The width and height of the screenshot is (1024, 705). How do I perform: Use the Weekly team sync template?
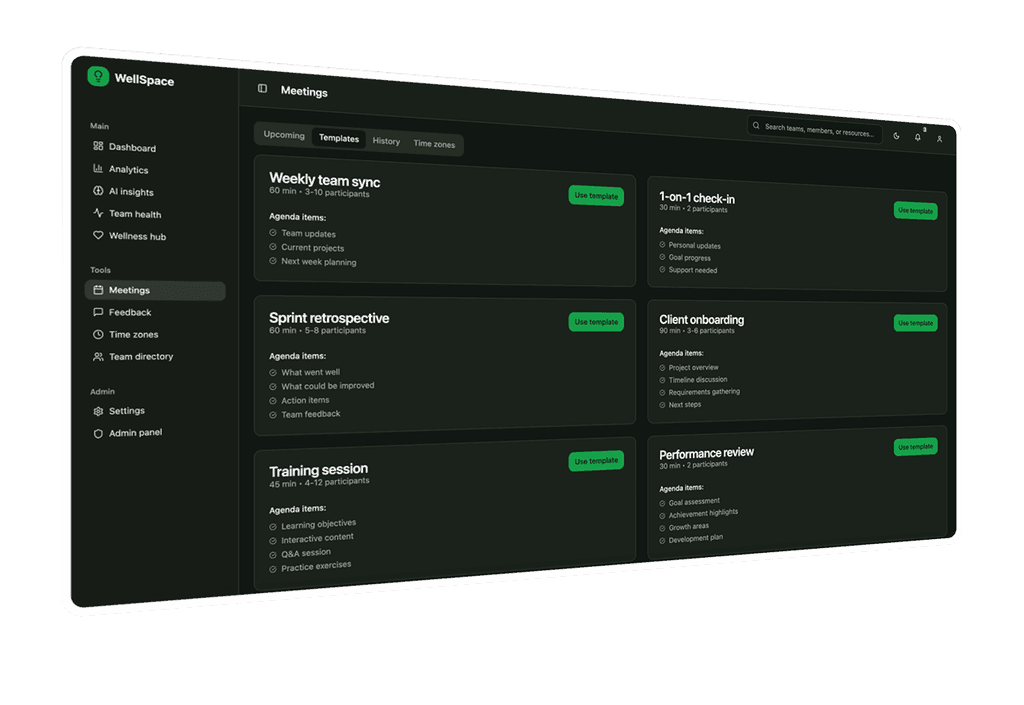pos(596,196)
